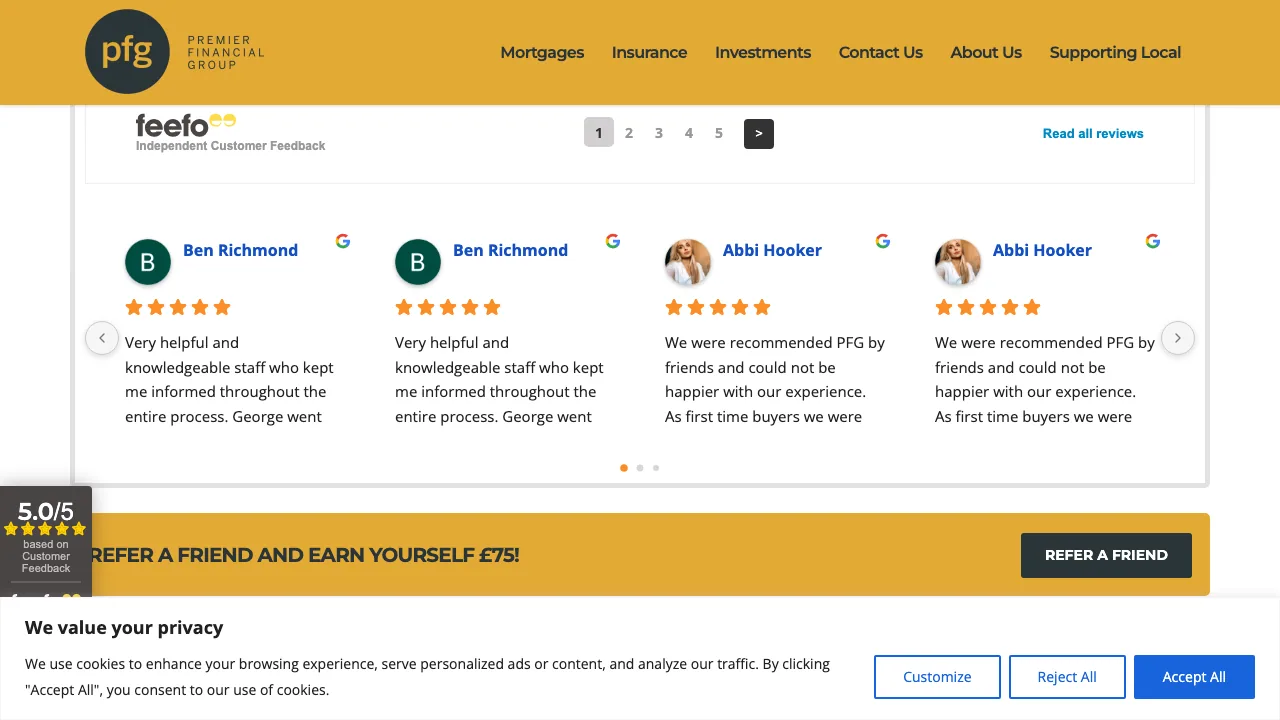The width and height of the screenshot is (1280, 720).
Task: Click the Google icon on Ben Richmond's first review
Action: tap(343, 240)
